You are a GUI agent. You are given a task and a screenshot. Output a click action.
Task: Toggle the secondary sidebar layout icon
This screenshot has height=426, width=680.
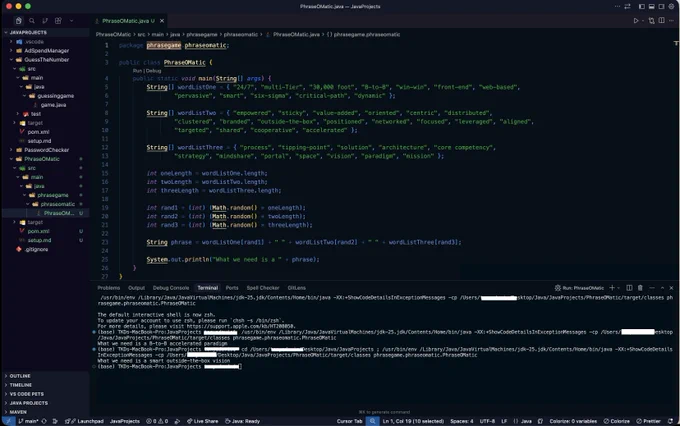tap(661, 7)
